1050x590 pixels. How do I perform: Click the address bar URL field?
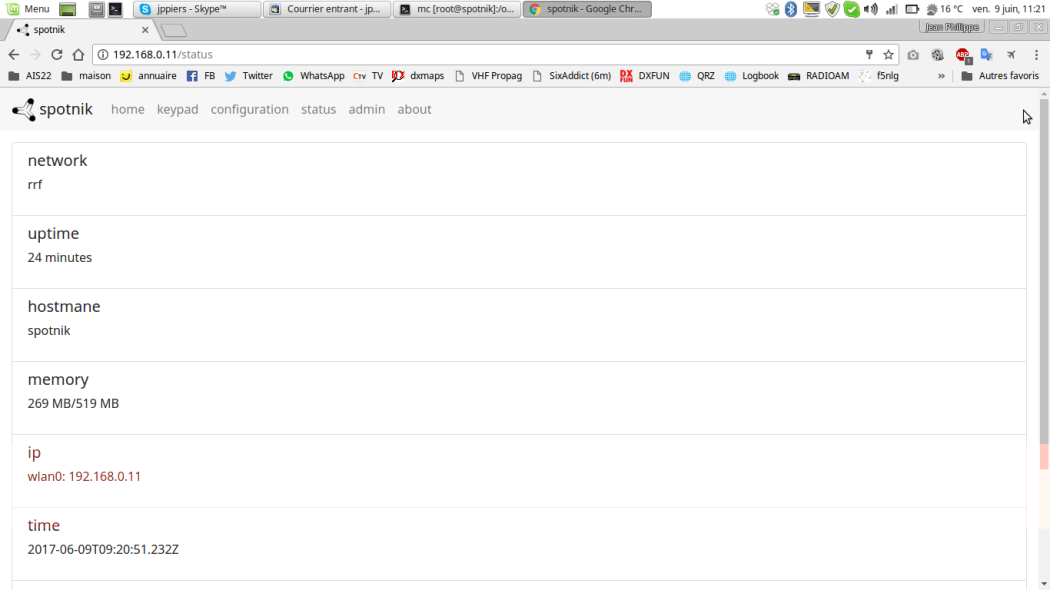click(480, 55)
